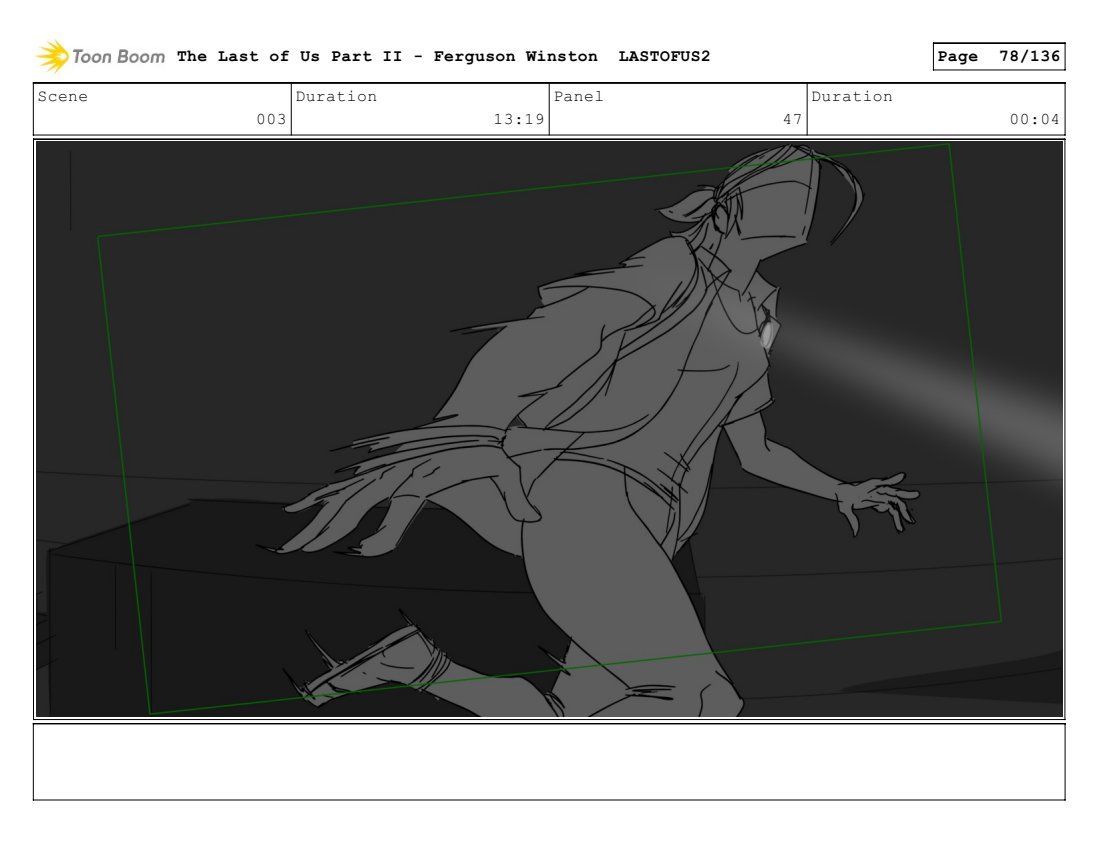Click the 'Panel' header label
Screen dimensions: 1100x850
click(x=578, y=97)
